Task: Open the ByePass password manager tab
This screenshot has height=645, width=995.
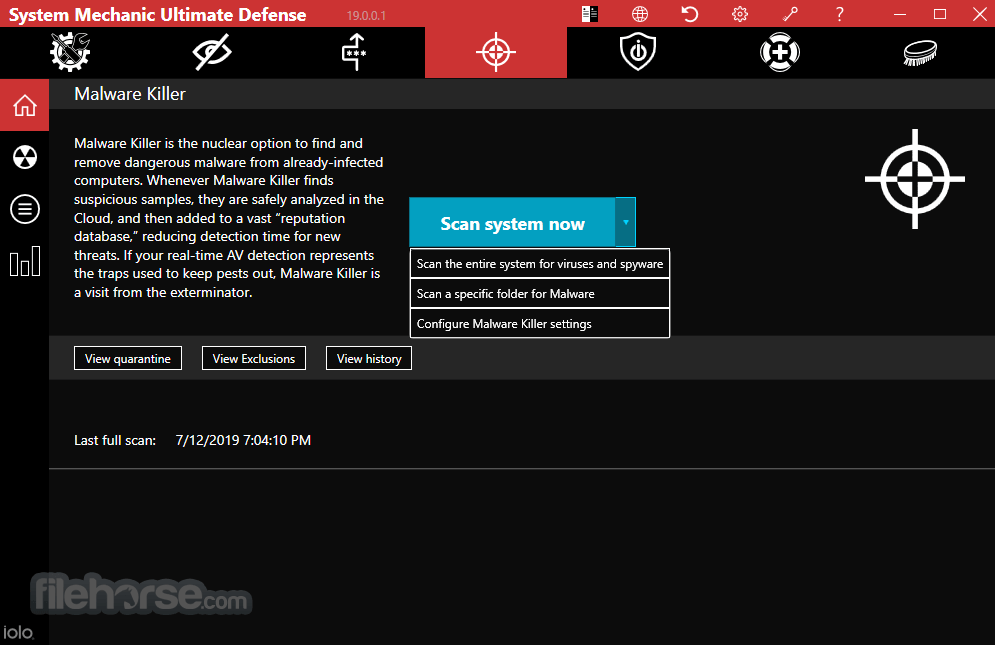Action: 354,52
